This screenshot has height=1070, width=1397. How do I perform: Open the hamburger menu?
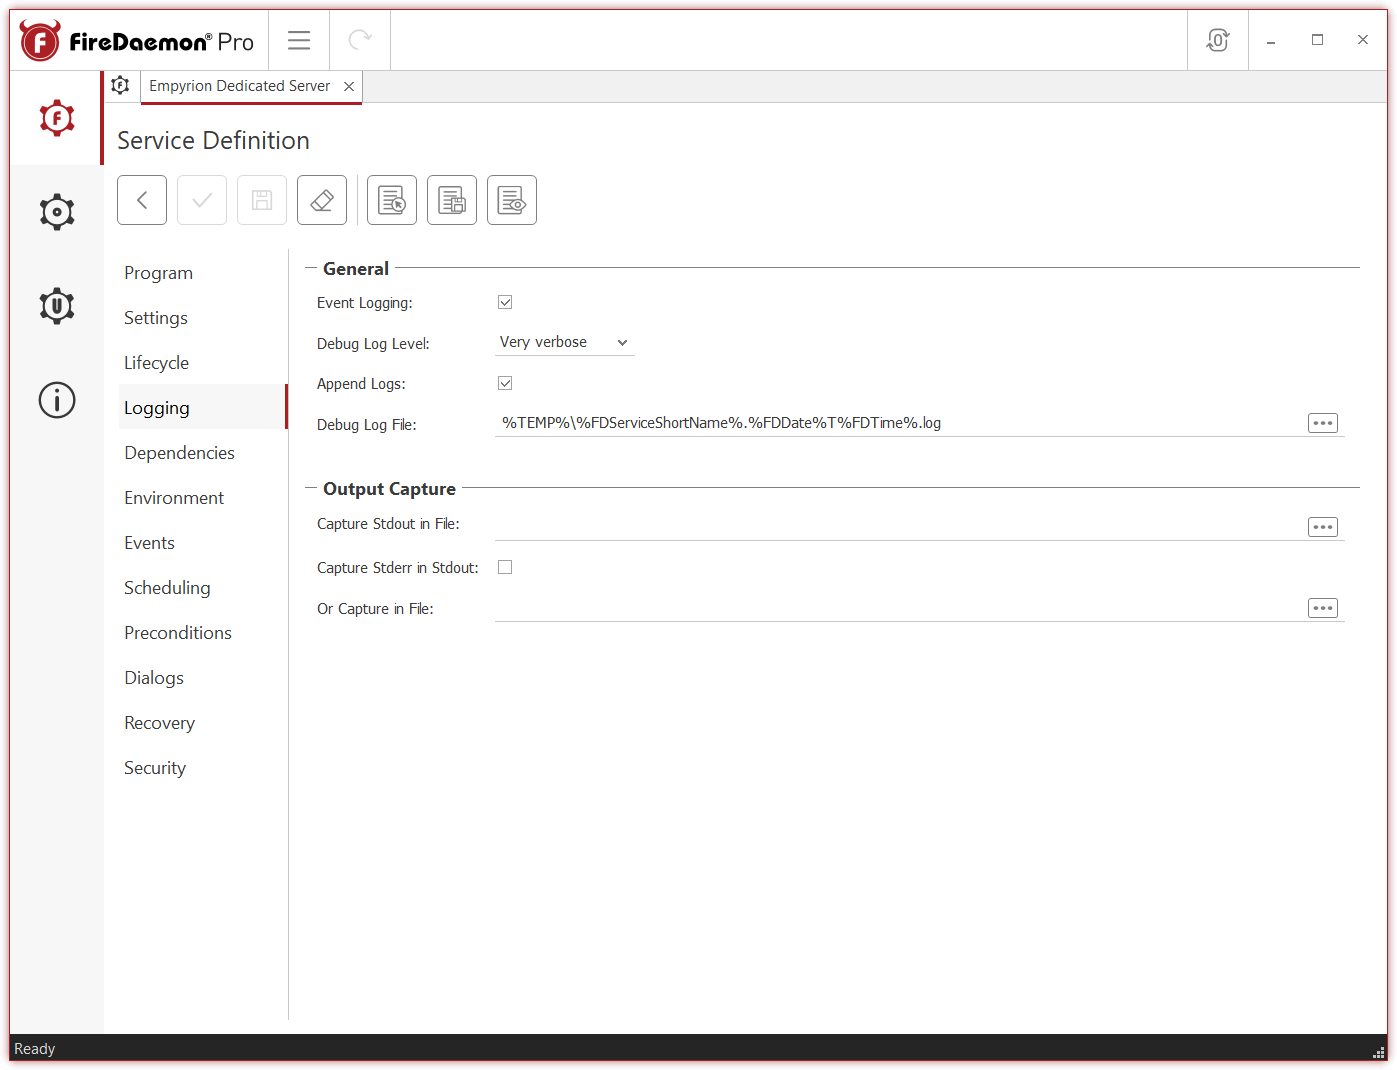click(x=298, y=40)
